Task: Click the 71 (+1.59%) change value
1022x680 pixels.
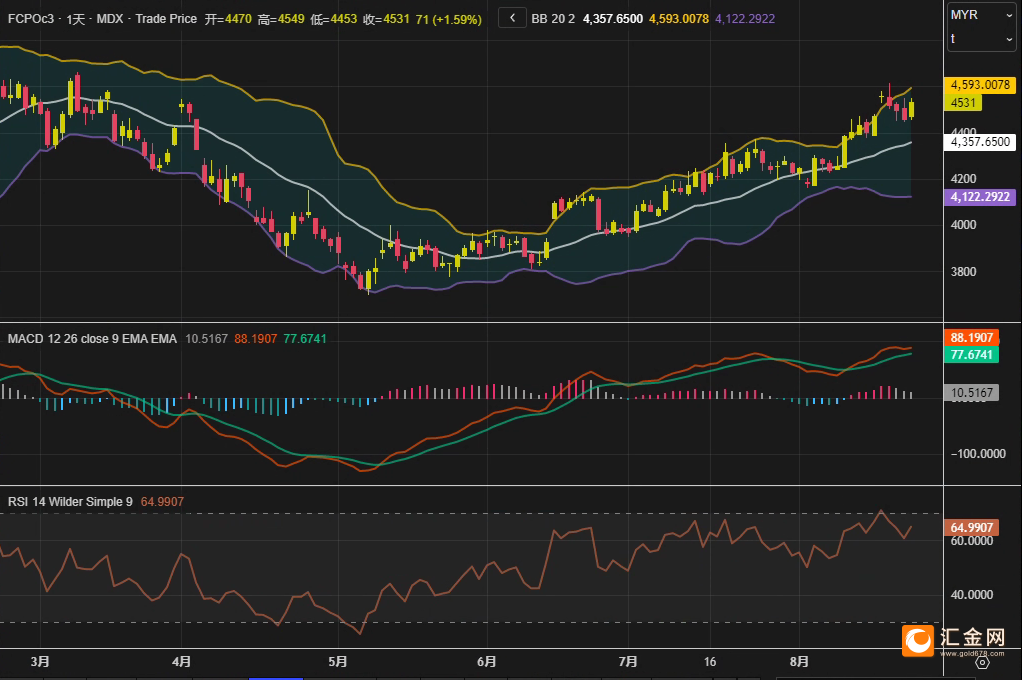Action: 448,20
